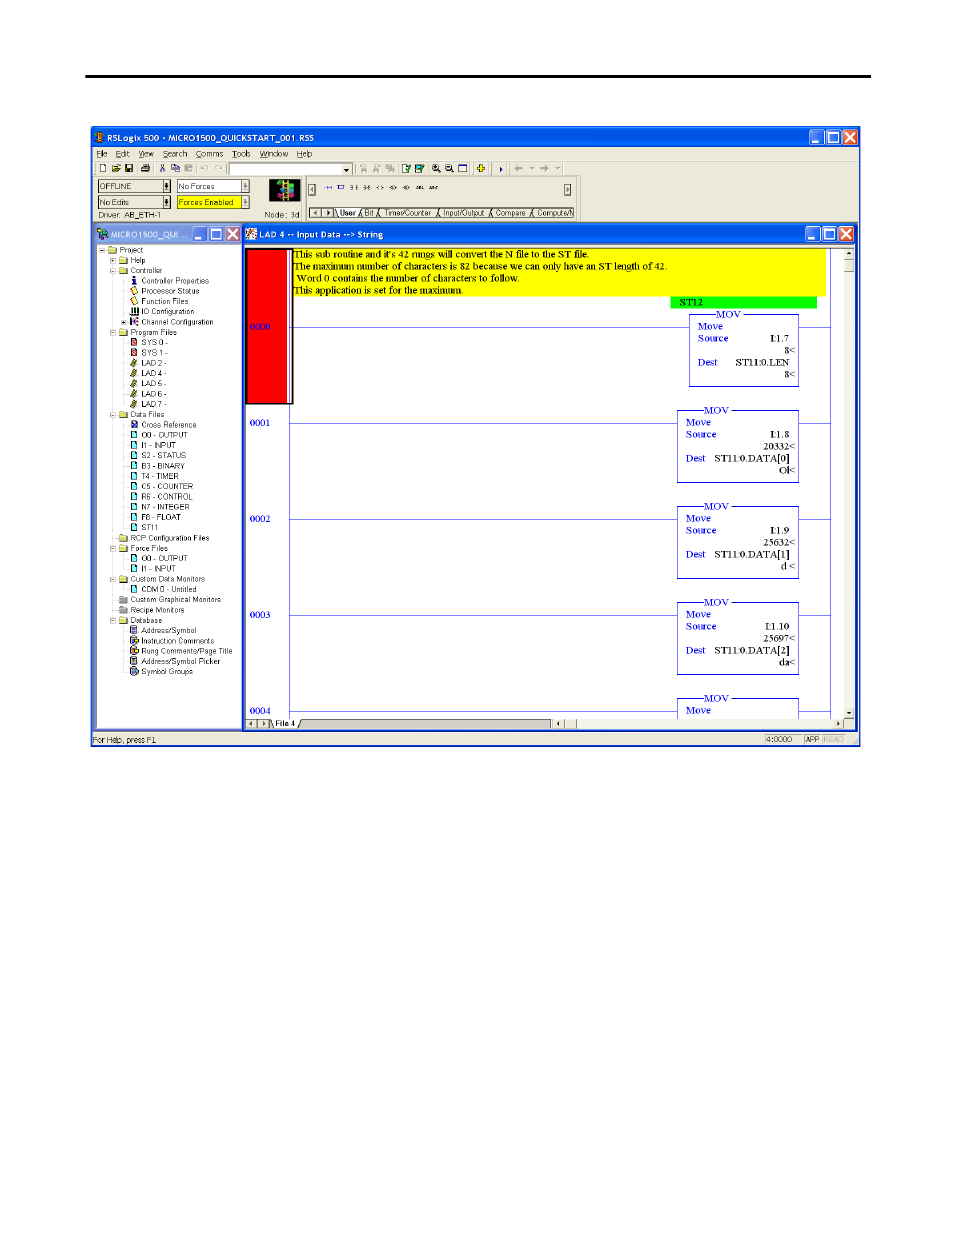Click the Print toolbar icon

(145, 169)
